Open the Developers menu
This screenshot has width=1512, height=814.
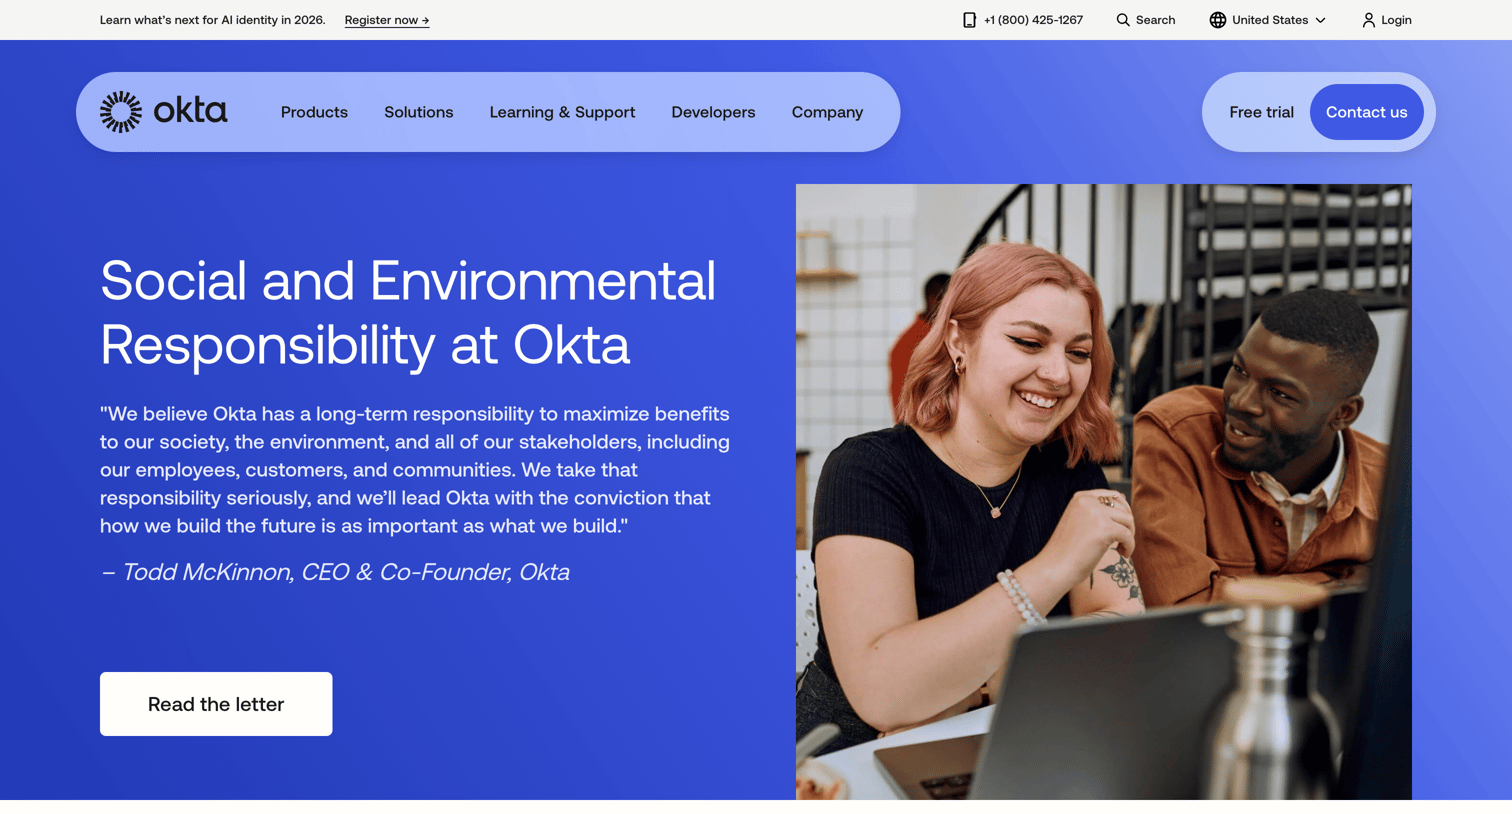coord(713,112)
